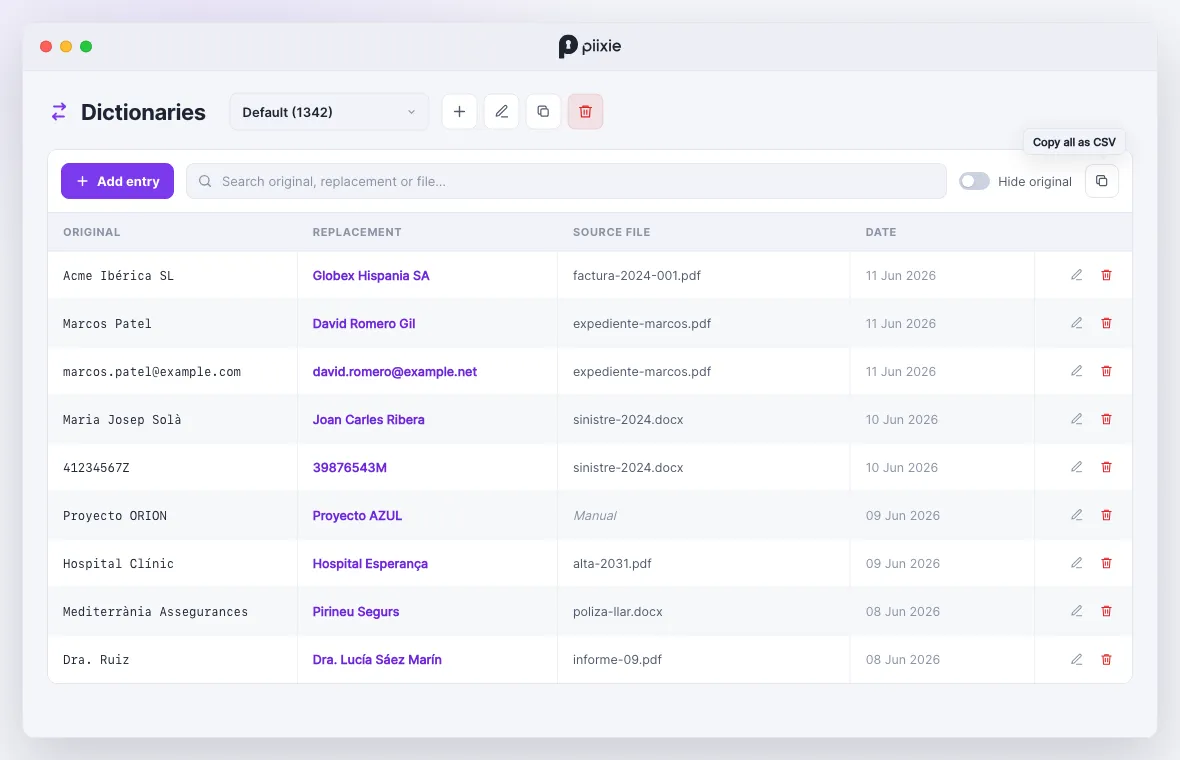Viewport: 1180px width, 760px height.
Task: Delete the dictionary with red trash icon
Action: pos(585,111)
